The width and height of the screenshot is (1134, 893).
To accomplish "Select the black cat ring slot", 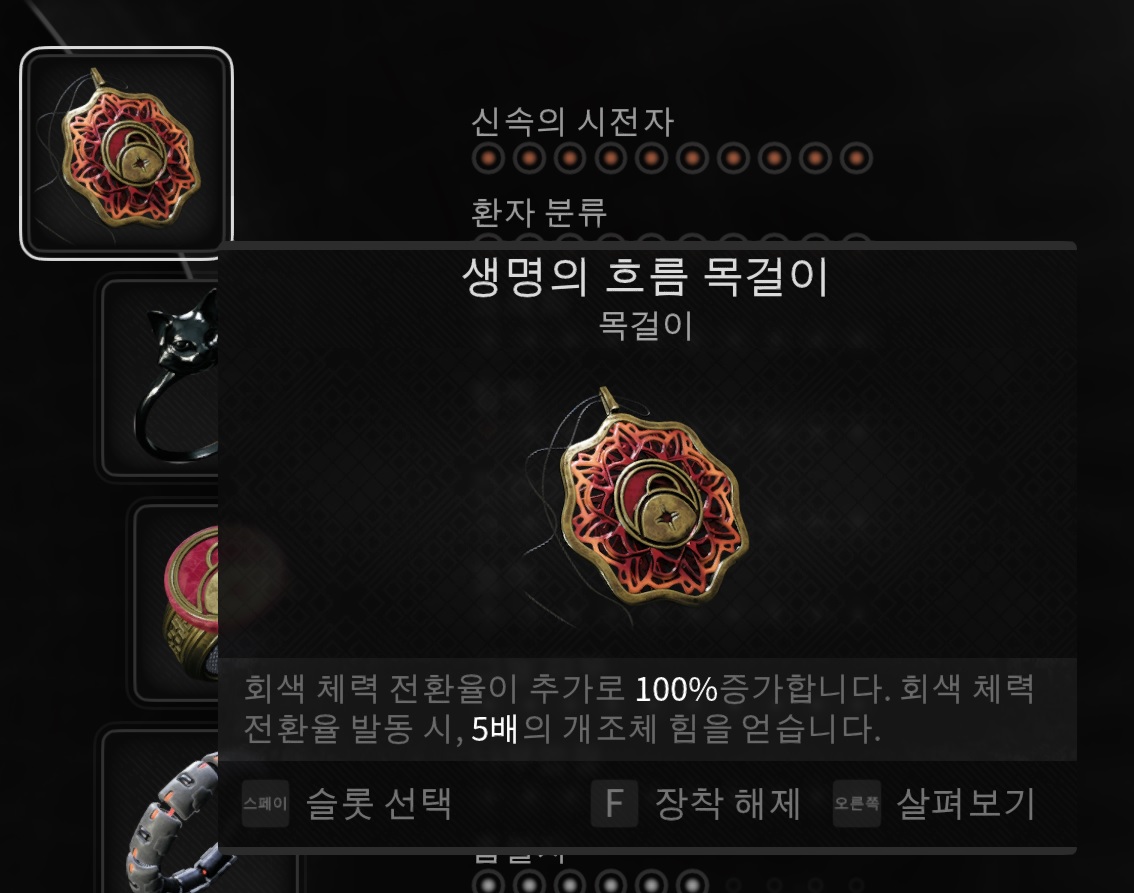I will (159, 376).
